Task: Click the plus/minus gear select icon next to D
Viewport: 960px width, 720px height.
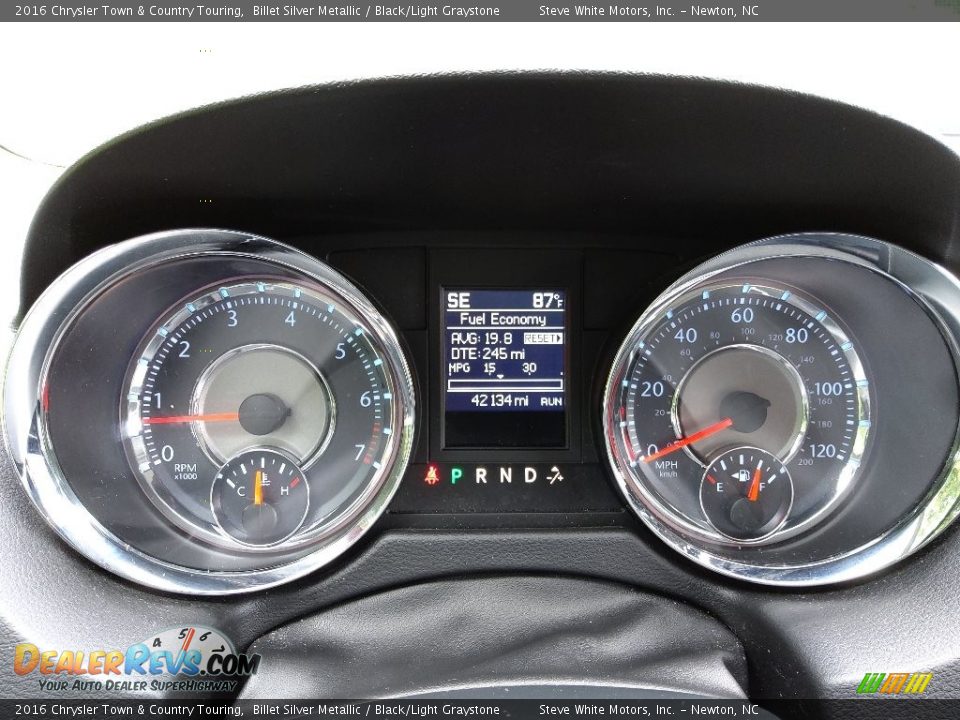Action: tap(555, 475)
